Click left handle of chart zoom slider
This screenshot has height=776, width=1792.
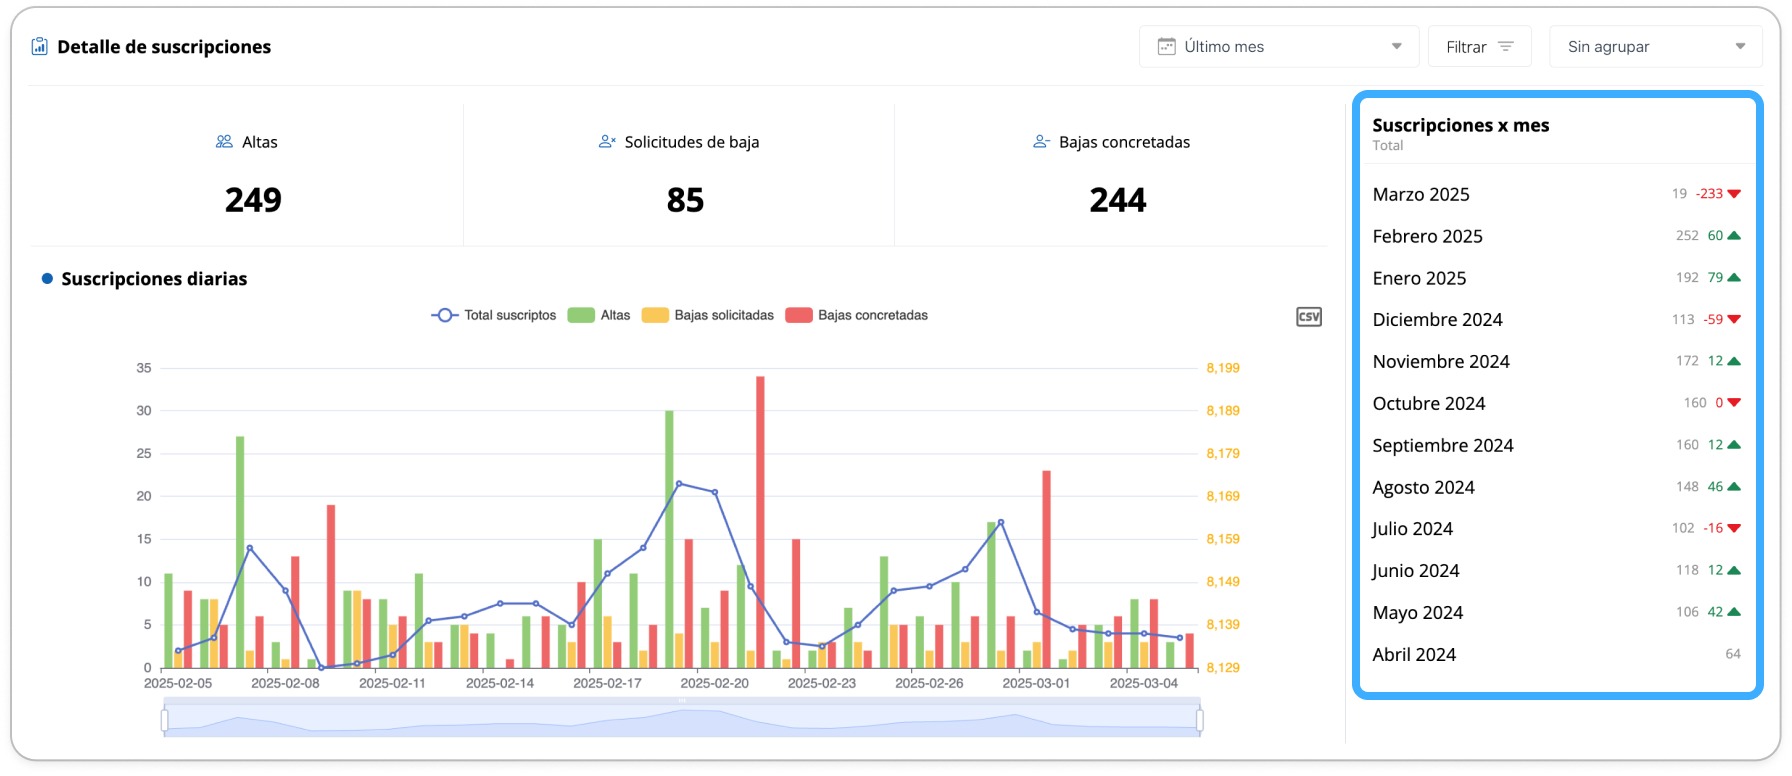(x=164, y=720)
